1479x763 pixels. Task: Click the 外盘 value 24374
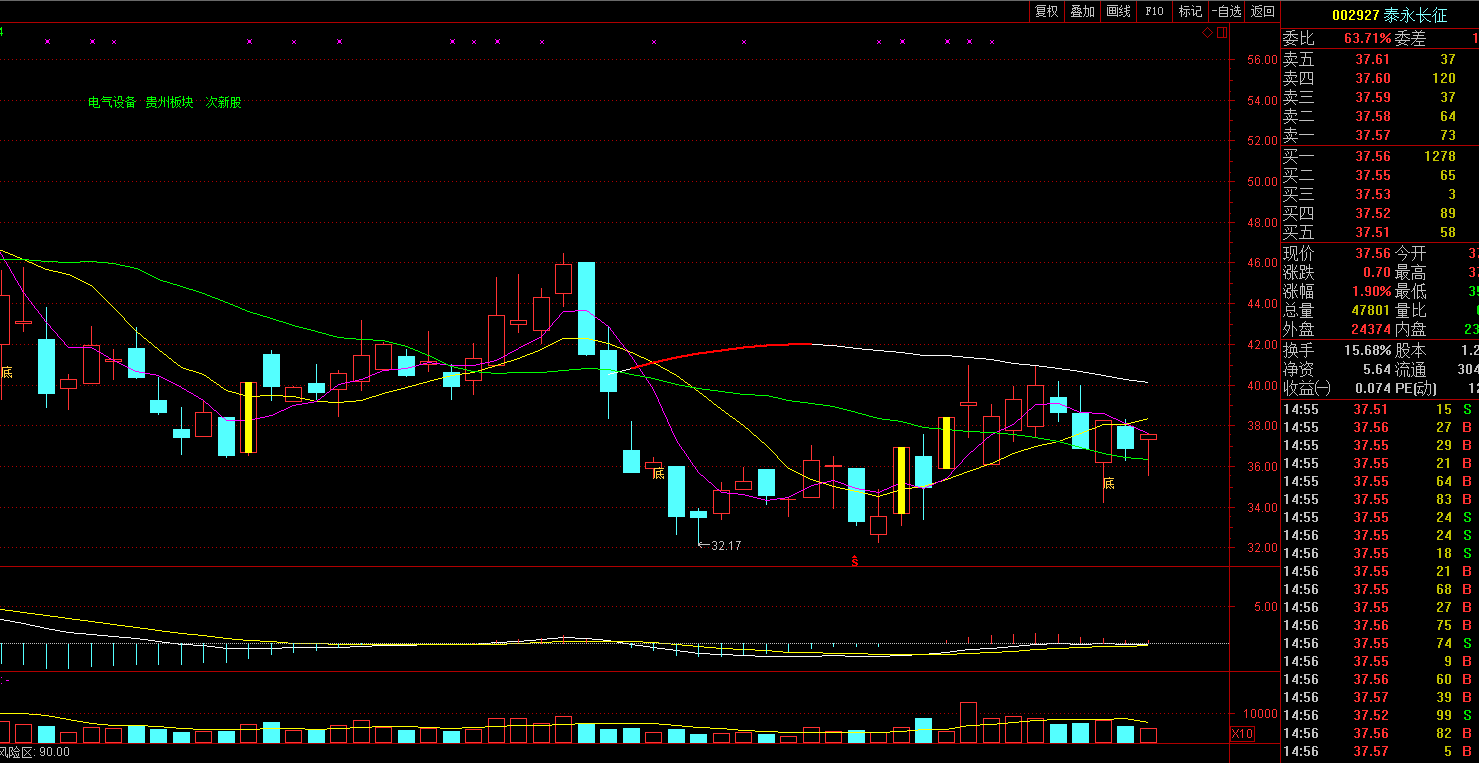pos(1371,330)
